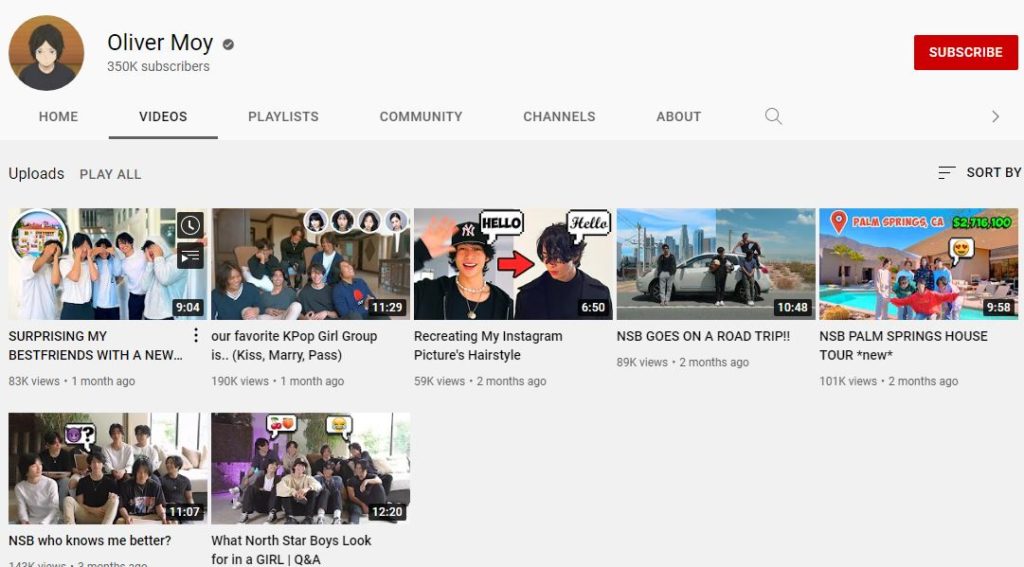Open the Playlists tab

click(283, 116)
